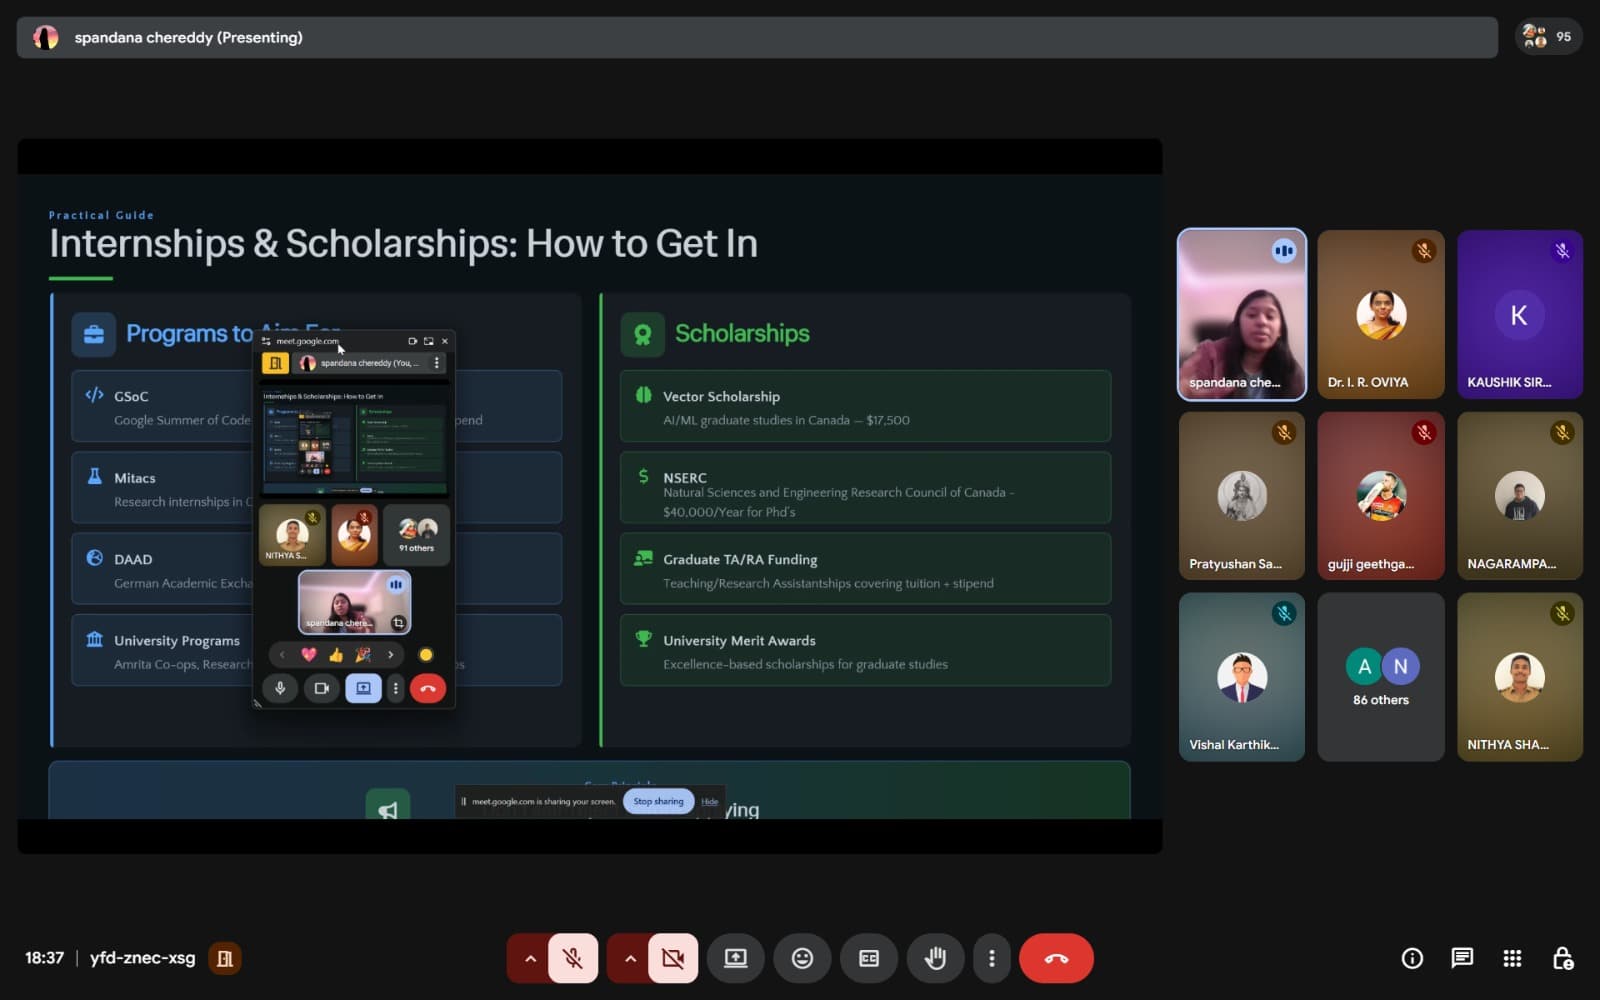Select Dr. I. R. OVIYA's participant tile

point(1380,314)
